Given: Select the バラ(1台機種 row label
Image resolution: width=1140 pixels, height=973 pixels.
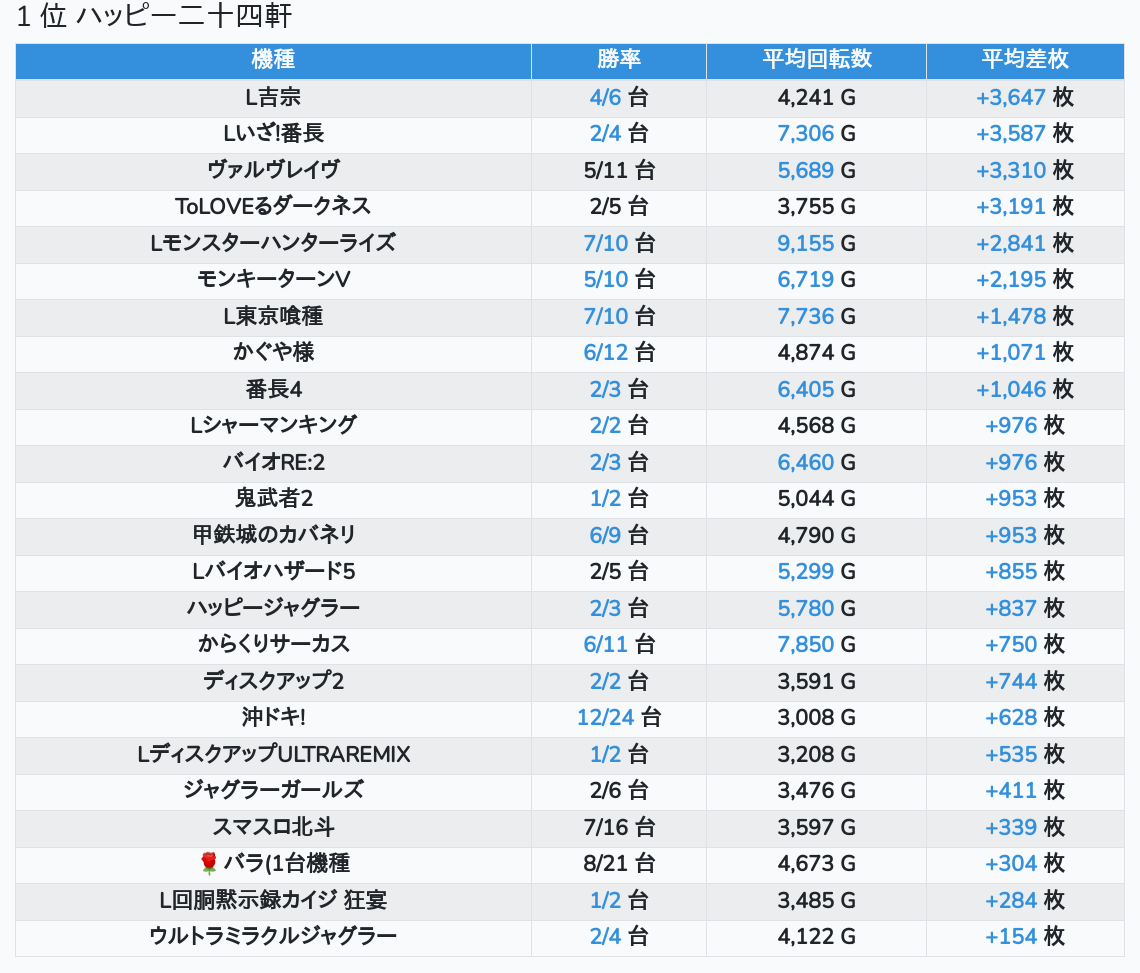Looking at the screenshot, I should (286, 864).
